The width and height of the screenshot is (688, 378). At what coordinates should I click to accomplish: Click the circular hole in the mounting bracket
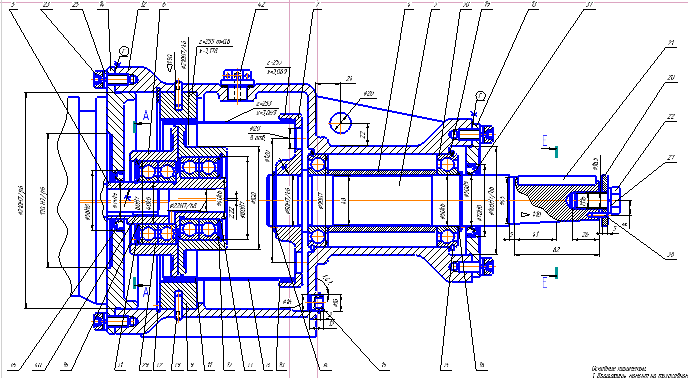pos(340,122)
